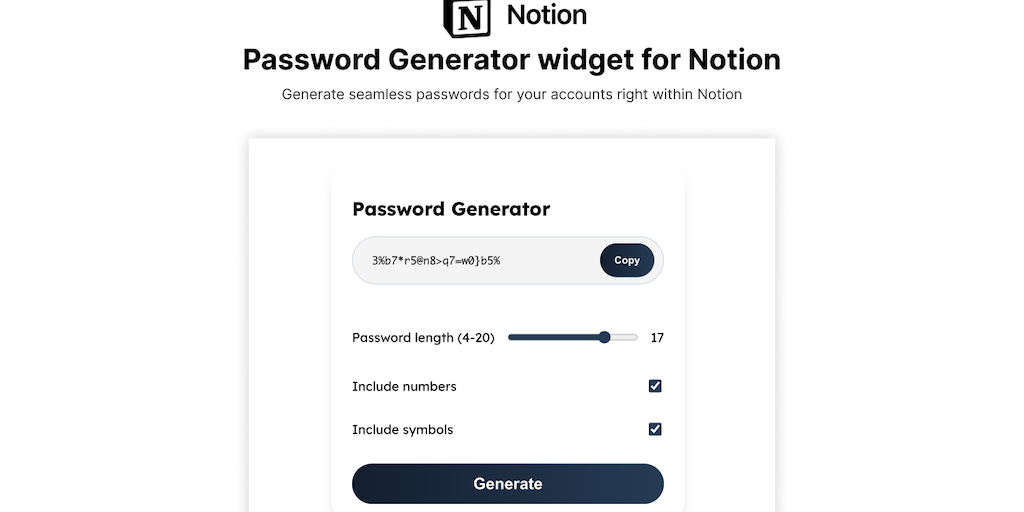Click the Copy button
Image resolution: width=1024 pixels, height=512 pixels.
click(x=627, y=260)
